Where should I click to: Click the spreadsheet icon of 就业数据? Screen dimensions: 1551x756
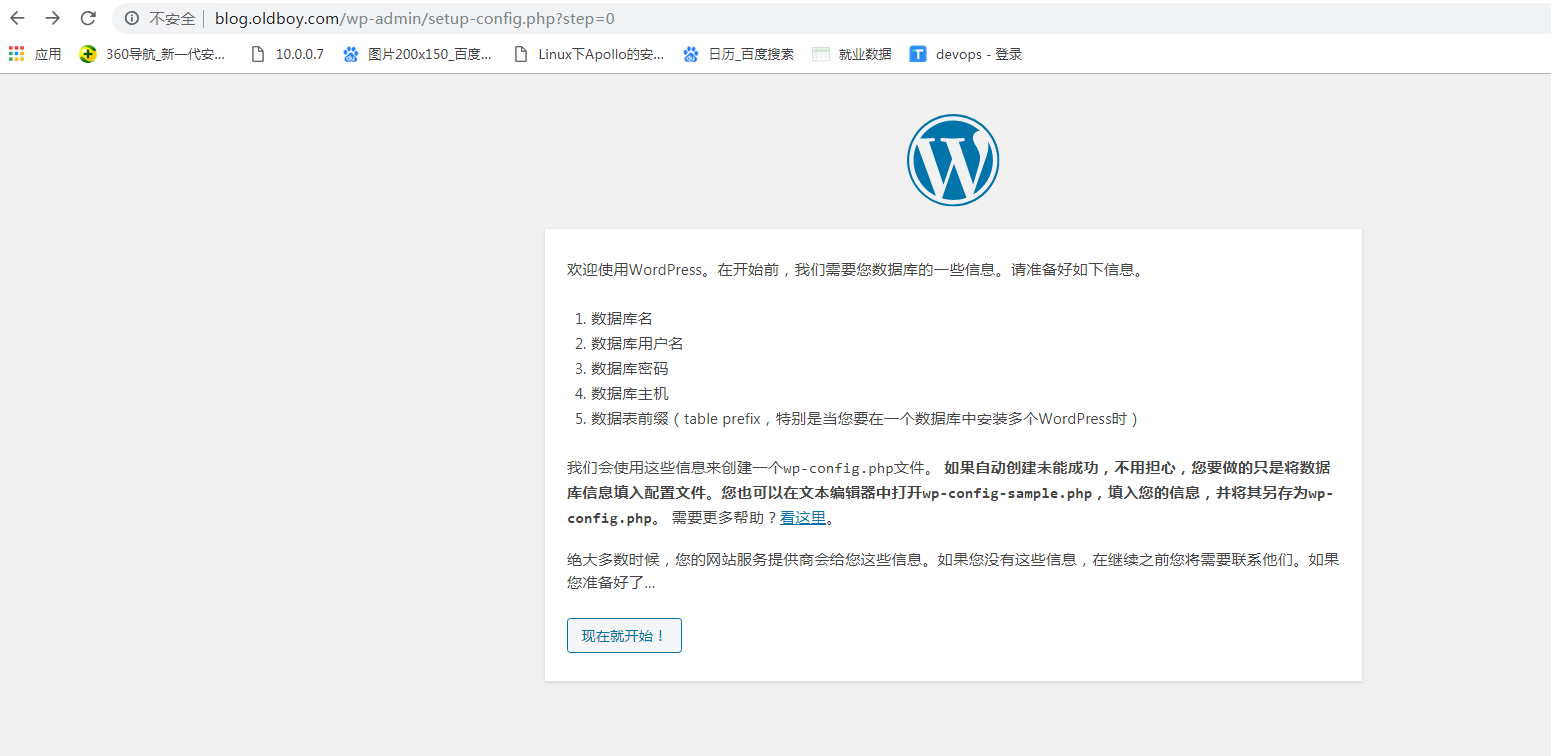click(821, 54)
